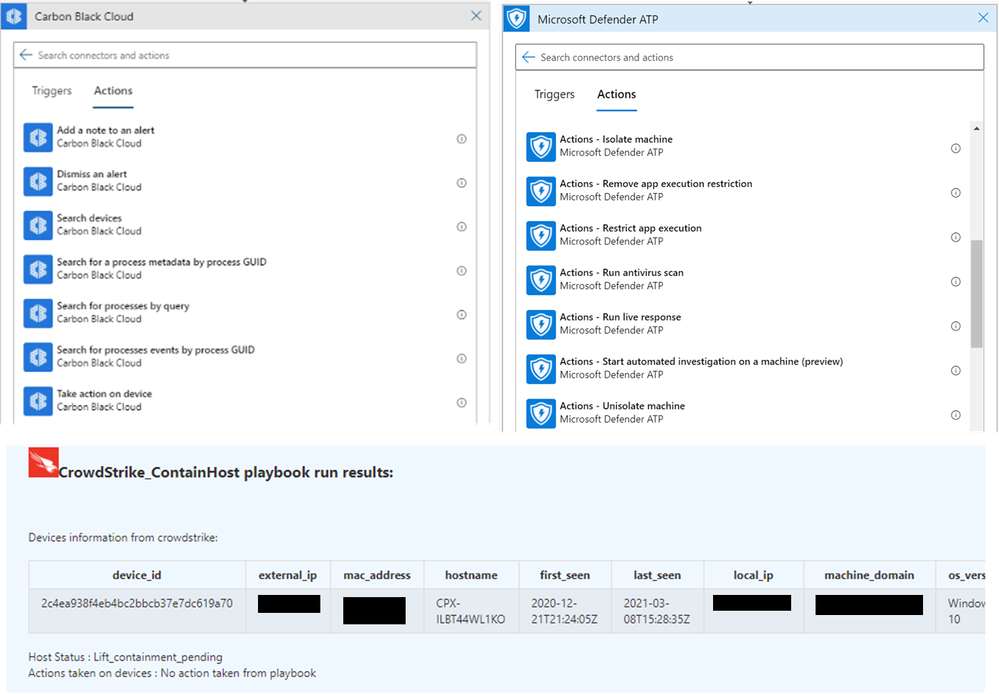The image size is (999, 694).
Task: Click the shield icon beside 'Remove app execution restriction'
Action: (x=541, y=191)
